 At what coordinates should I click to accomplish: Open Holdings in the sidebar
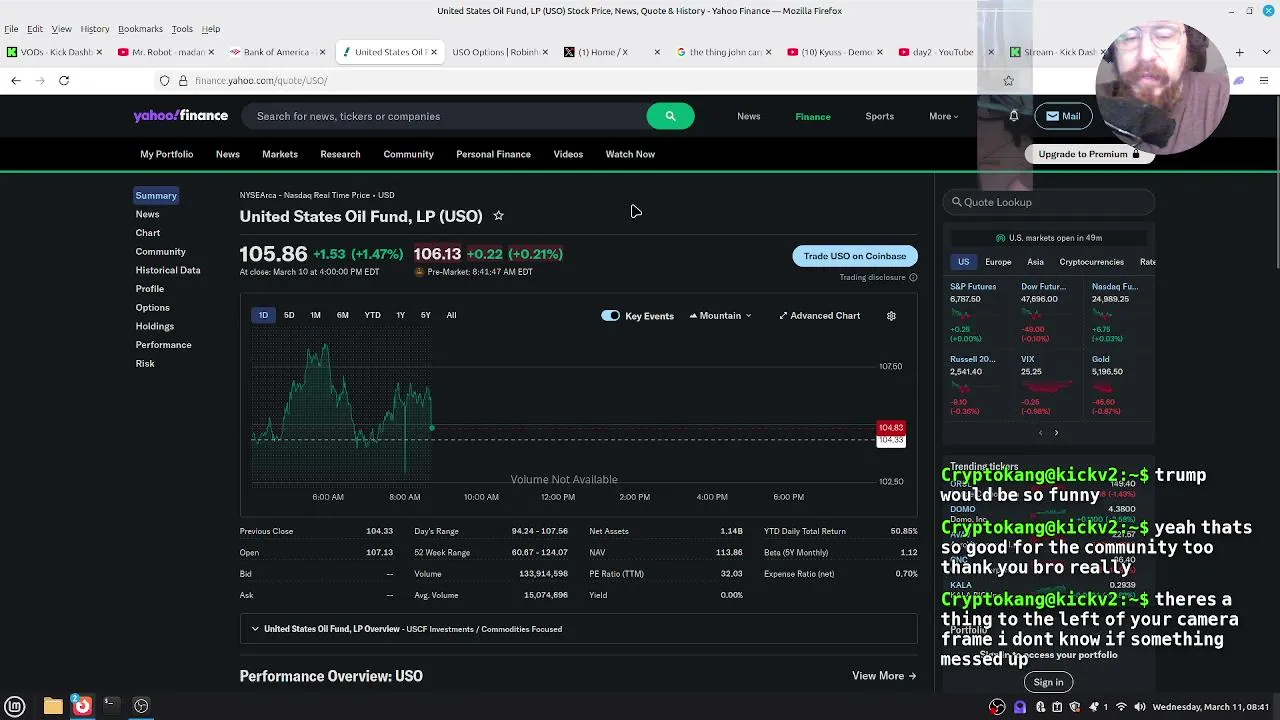click(x=155, y=326)
